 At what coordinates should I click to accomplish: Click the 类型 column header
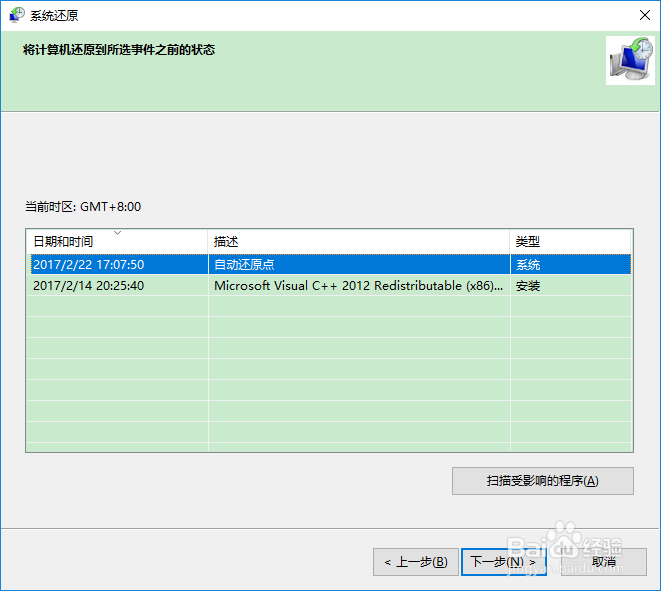pyautogui.click(x=570, y=242)
